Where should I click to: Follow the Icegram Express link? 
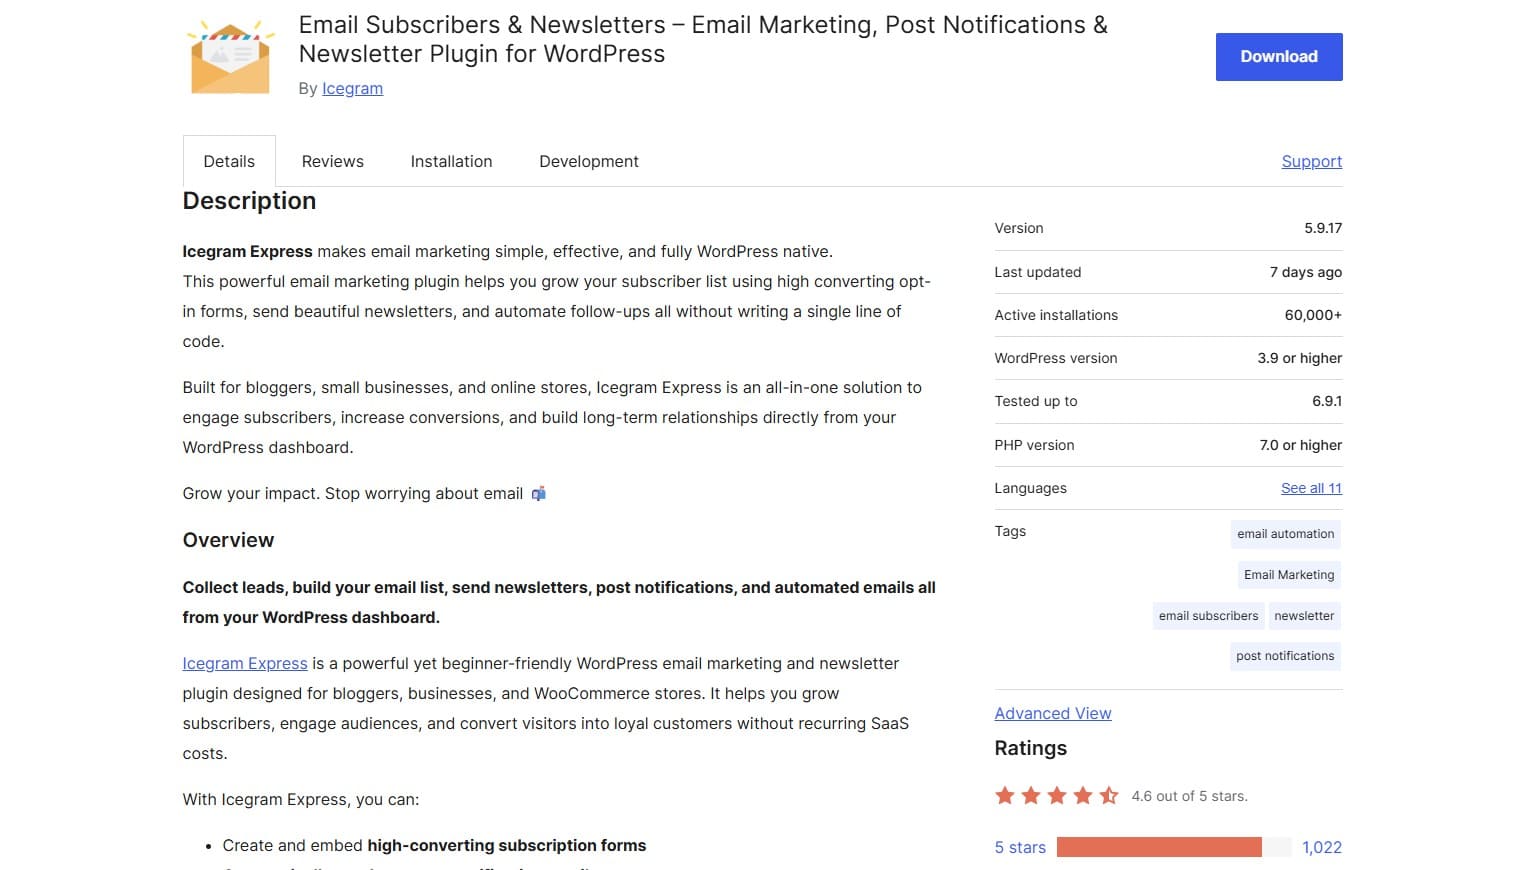245,663
